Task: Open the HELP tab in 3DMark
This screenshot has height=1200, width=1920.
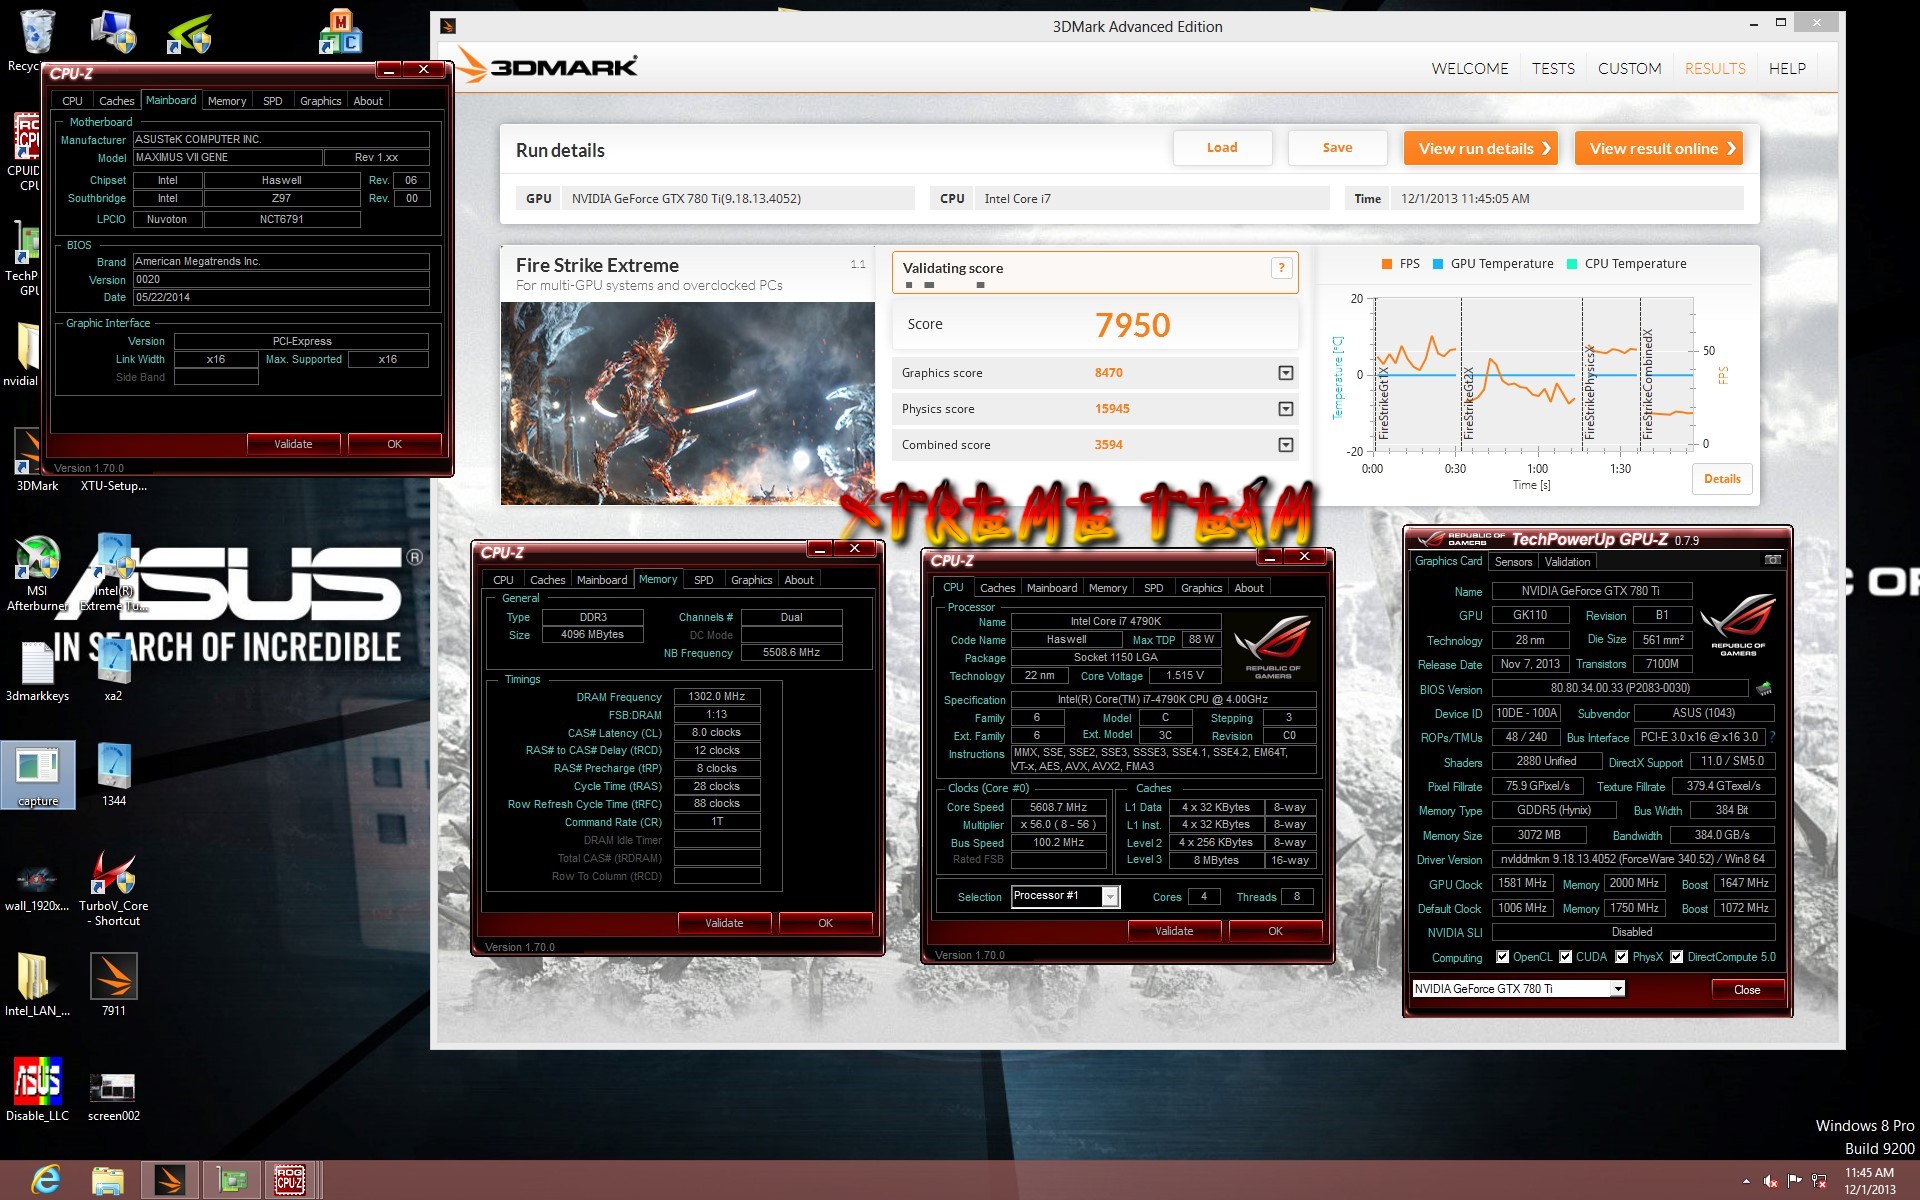Action: coord(1787,68)
